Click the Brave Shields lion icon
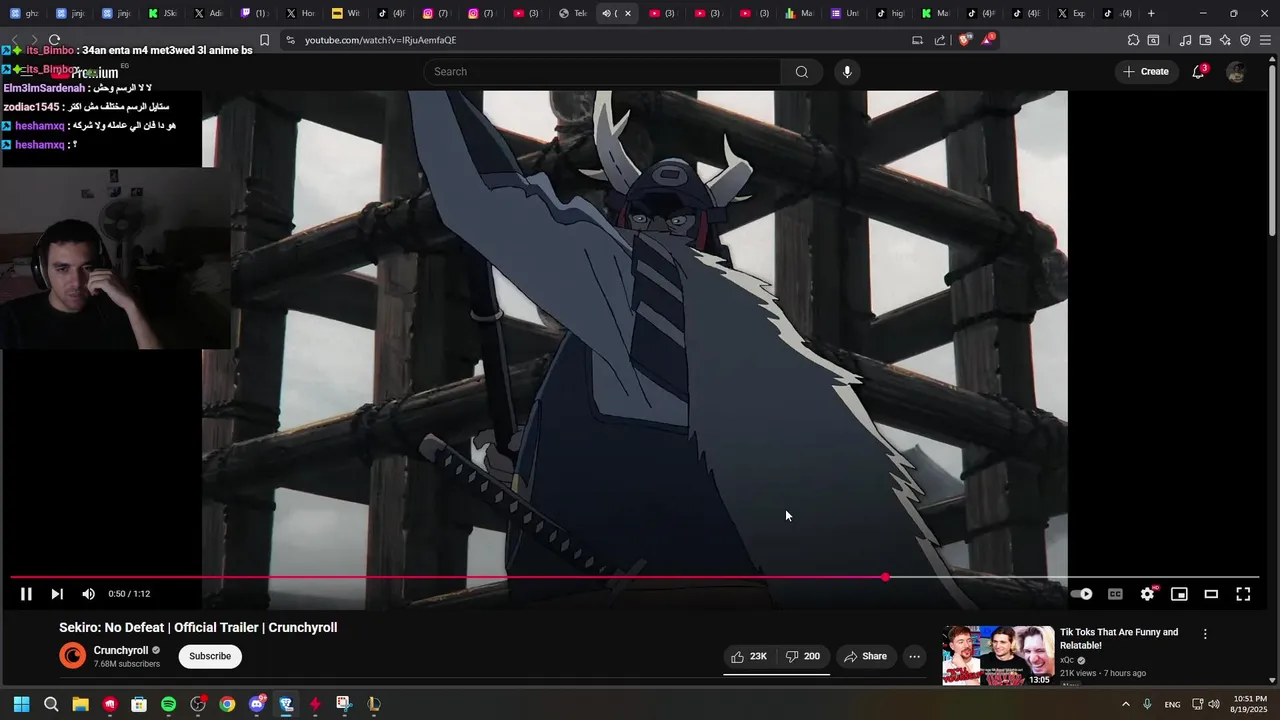This screenshot has width=1280, height=720. pos(964,40)
